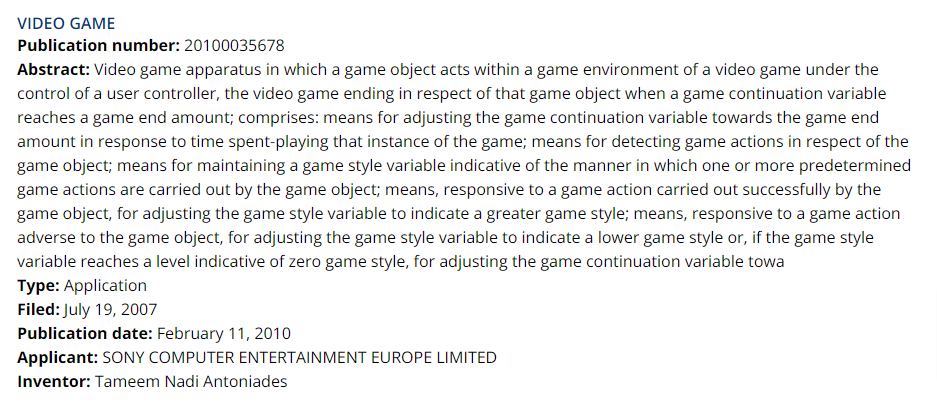Click abstract line starting 'reaches a game end amount'
Screen dimensions: 937x405
448,118
